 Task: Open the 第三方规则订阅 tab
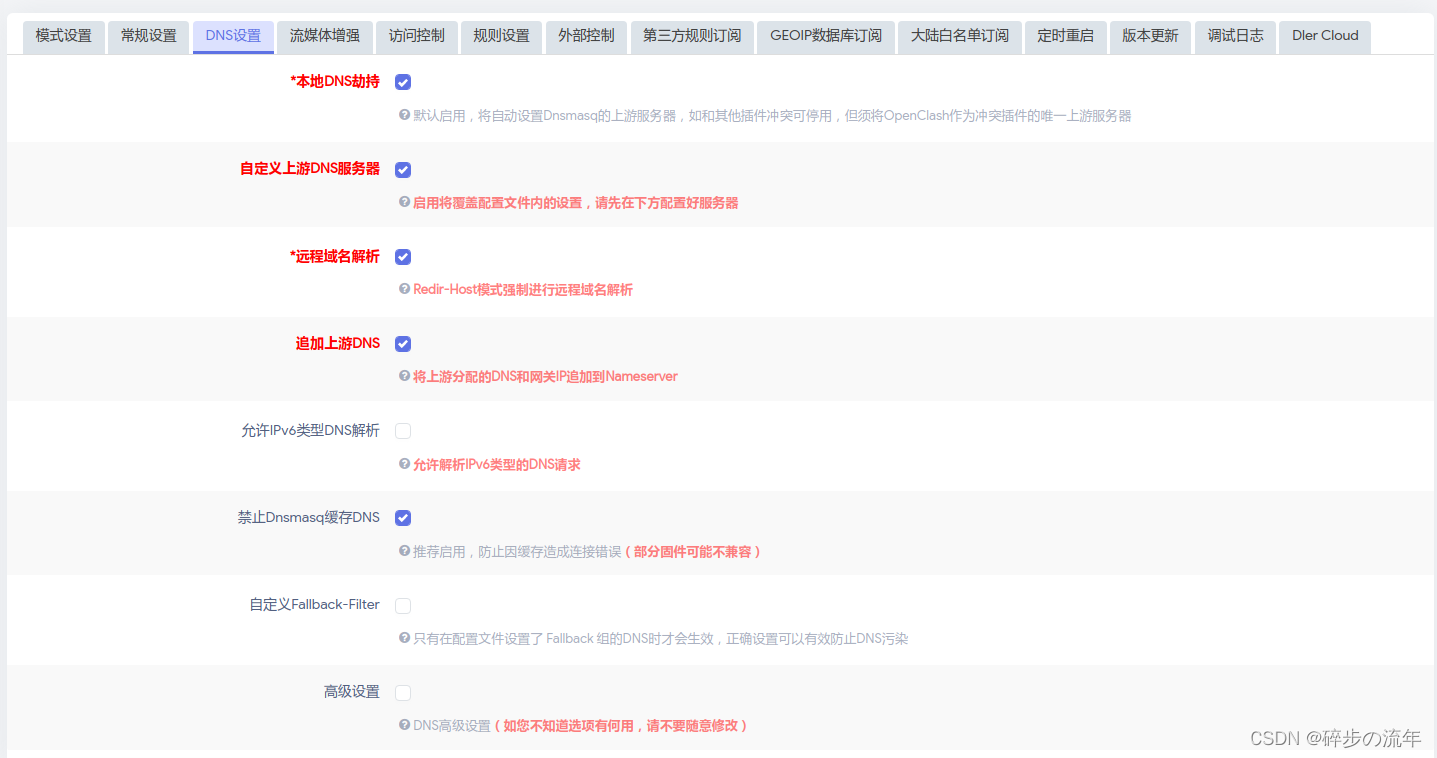point(692,36)
